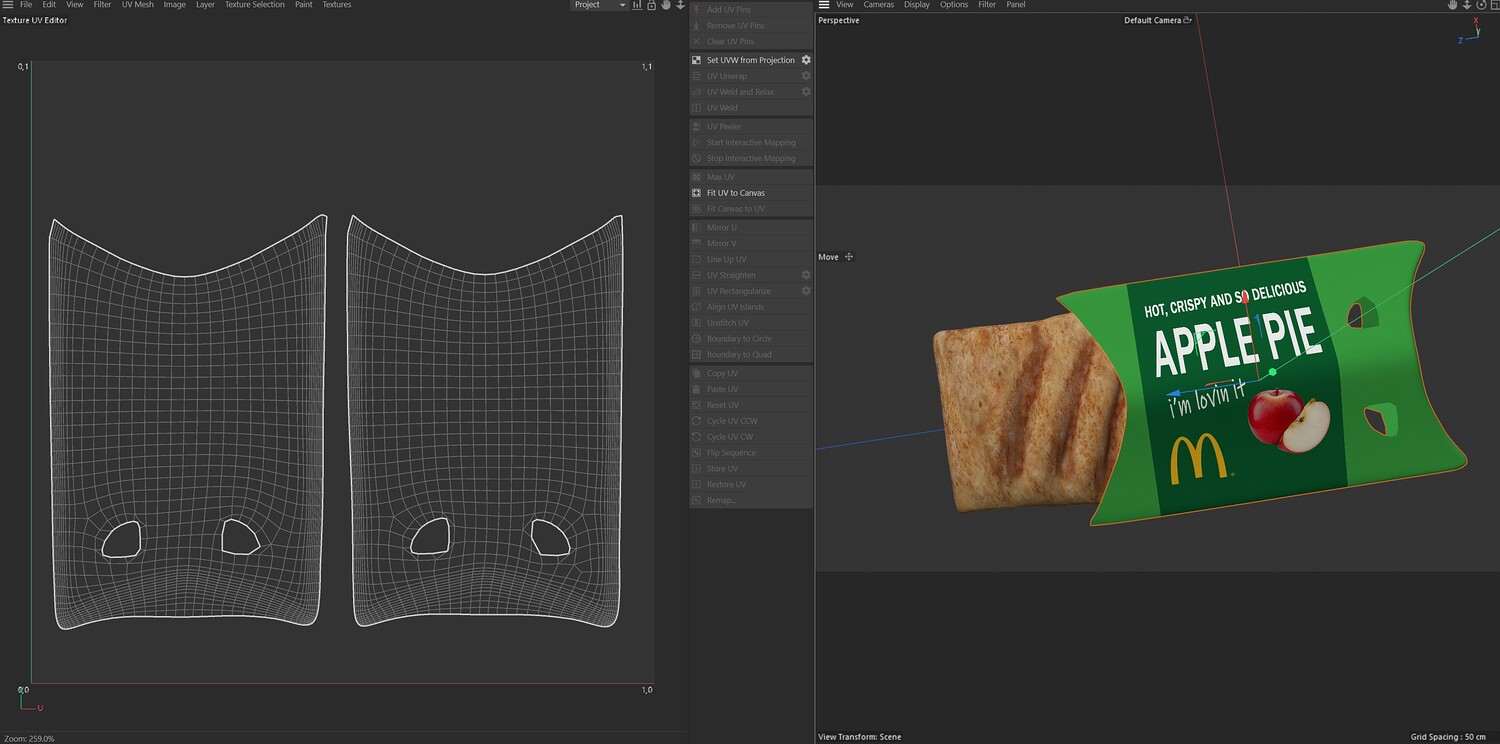Click Set UVW from Projection button
1500x744 pixels.
[751, 60]
